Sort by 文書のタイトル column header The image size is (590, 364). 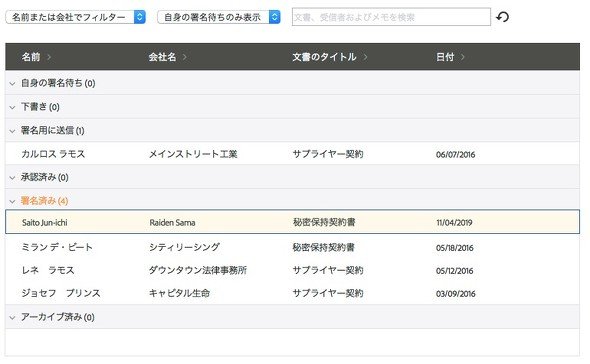point(330,57)
